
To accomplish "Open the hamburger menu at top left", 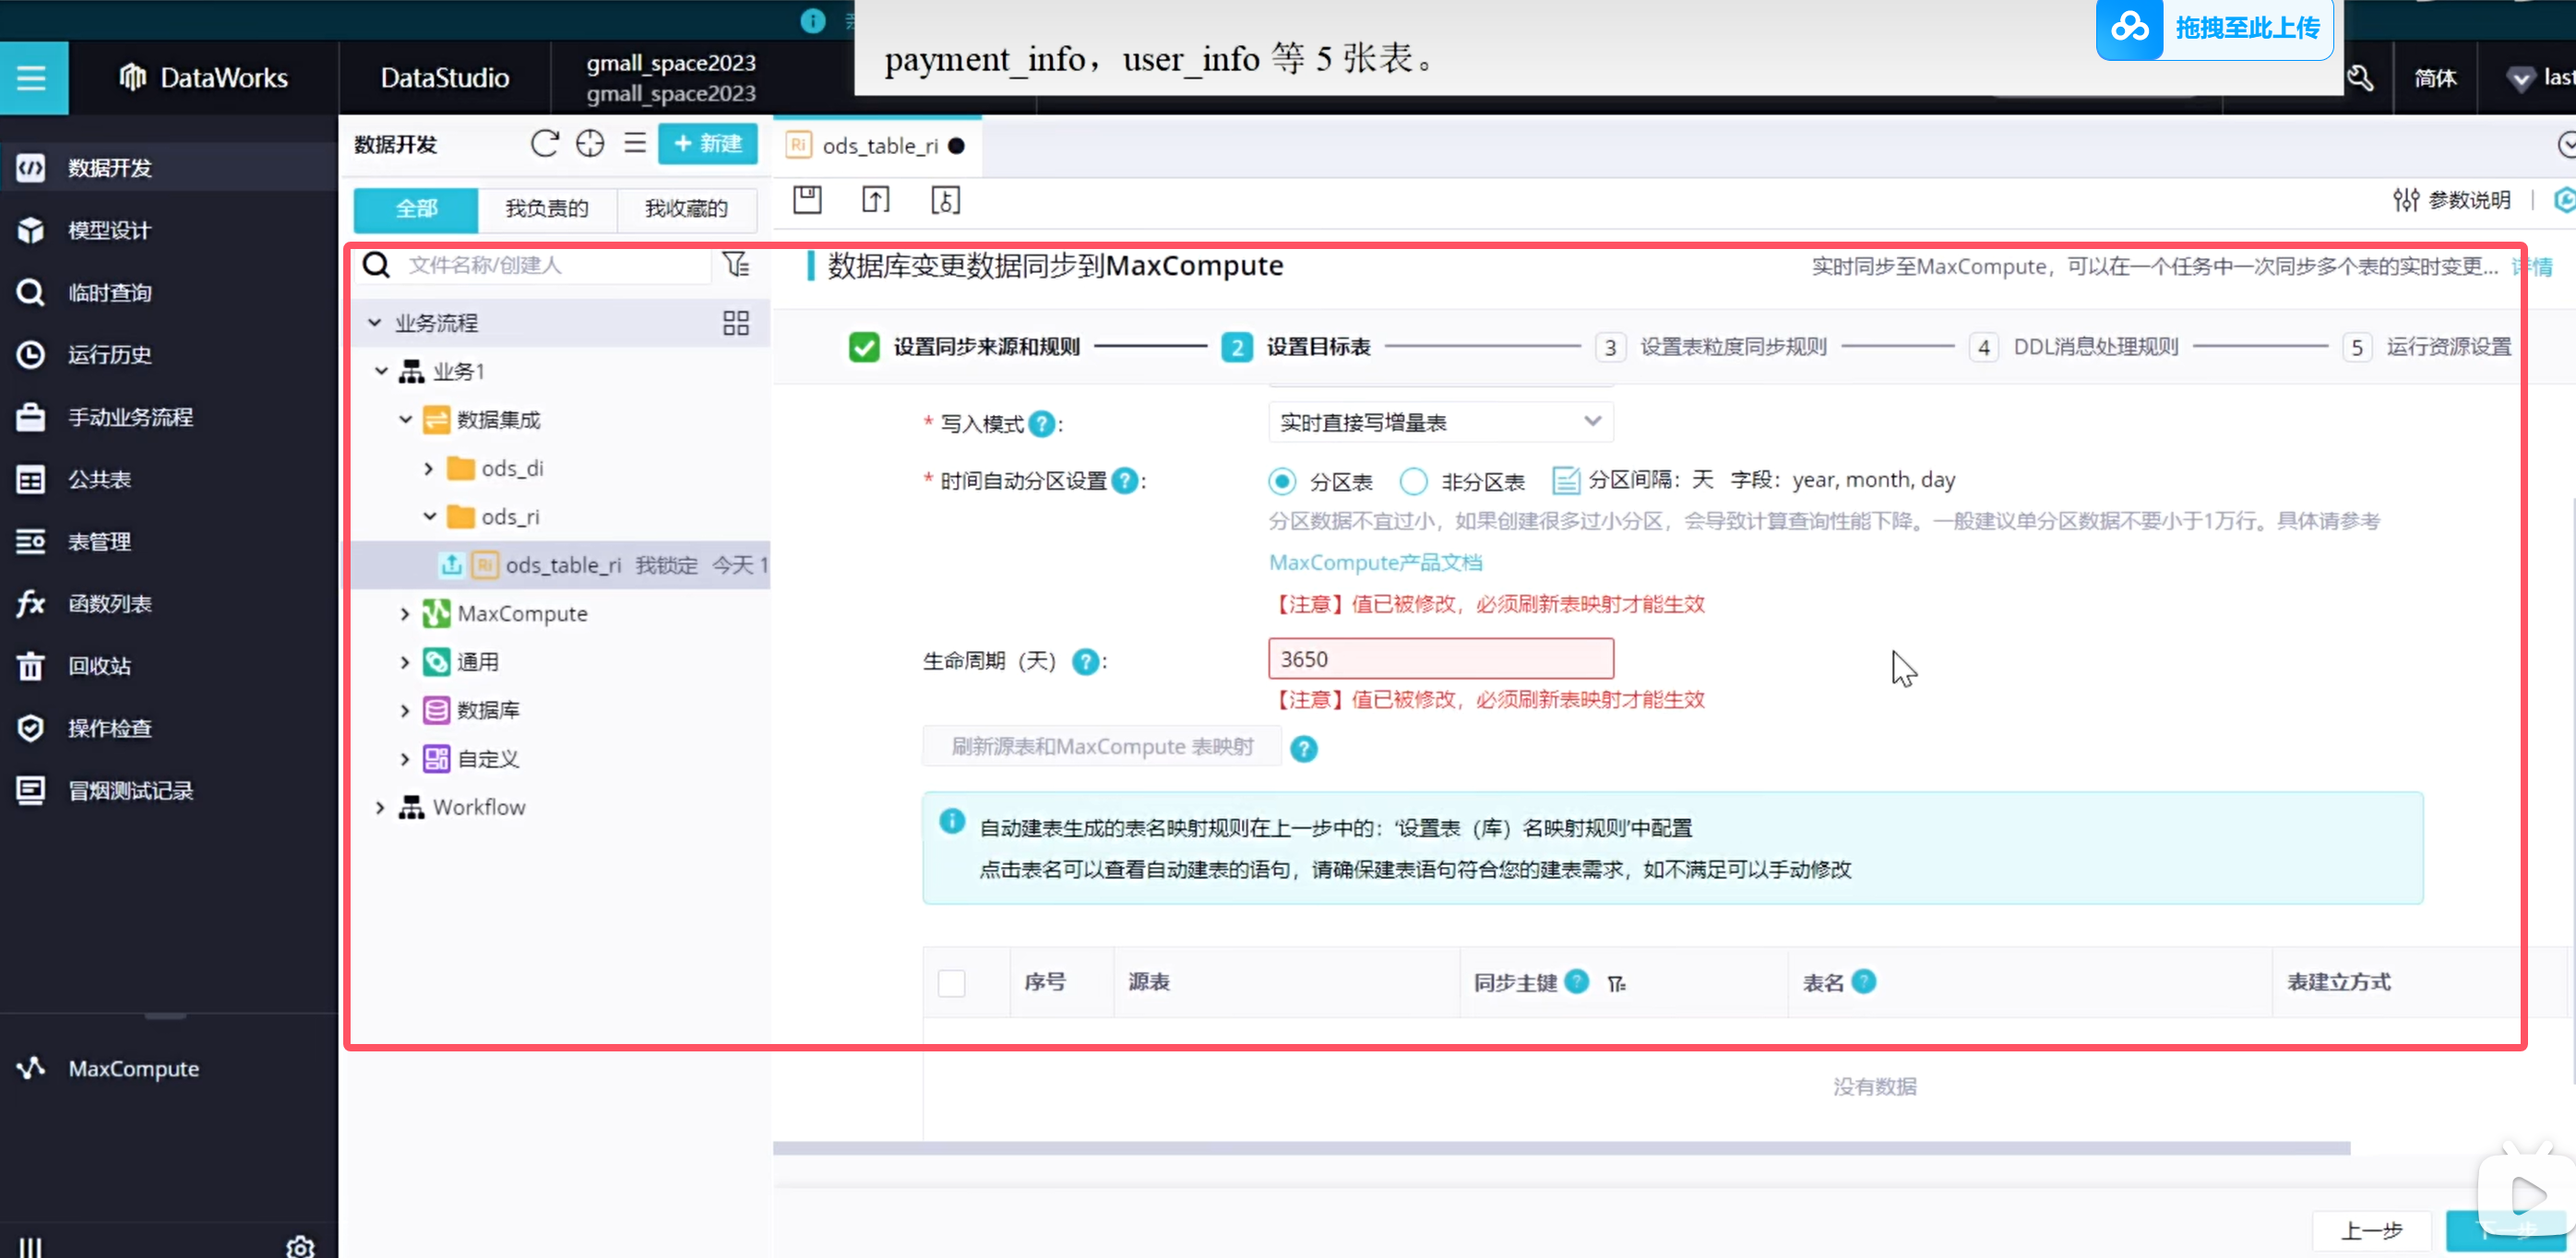I will click(32, 77).
